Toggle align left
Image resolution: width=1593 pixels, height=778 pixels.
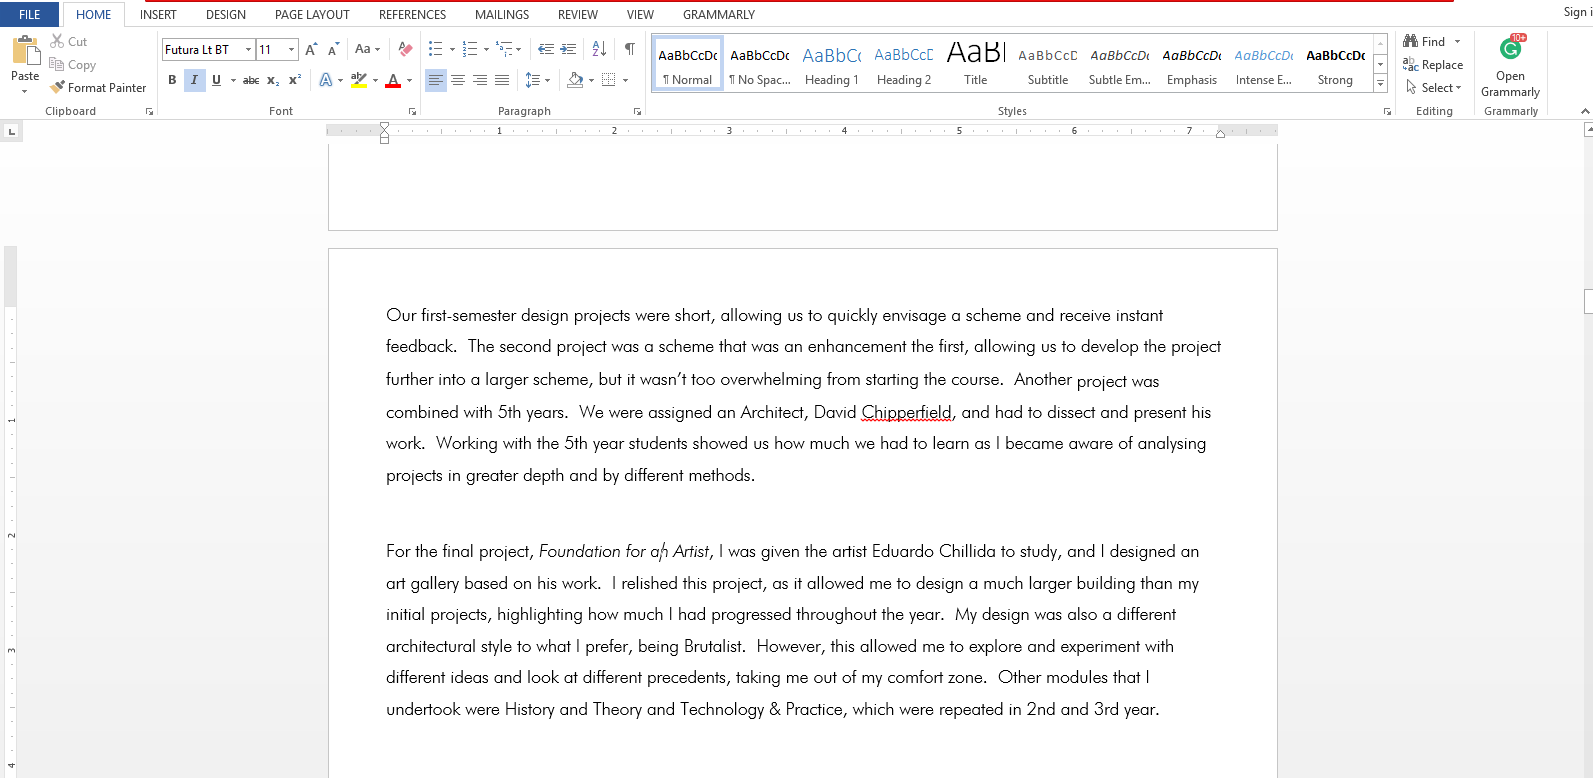[435, 80]
